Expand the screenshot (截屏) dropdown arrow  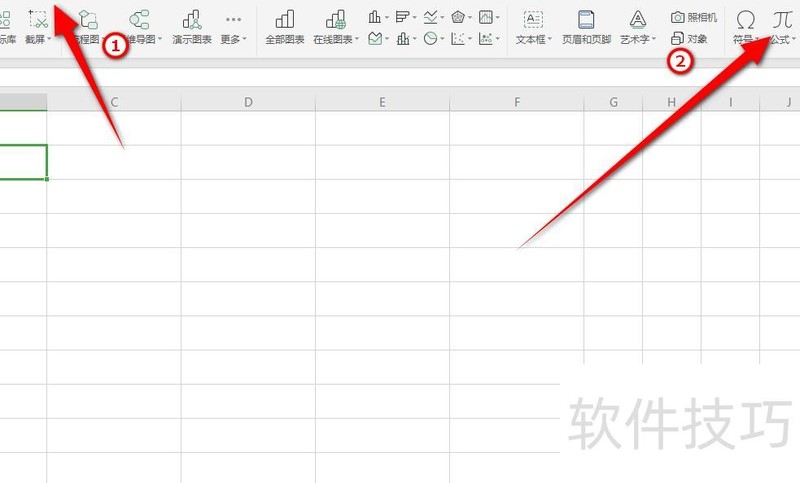[49, 39]
